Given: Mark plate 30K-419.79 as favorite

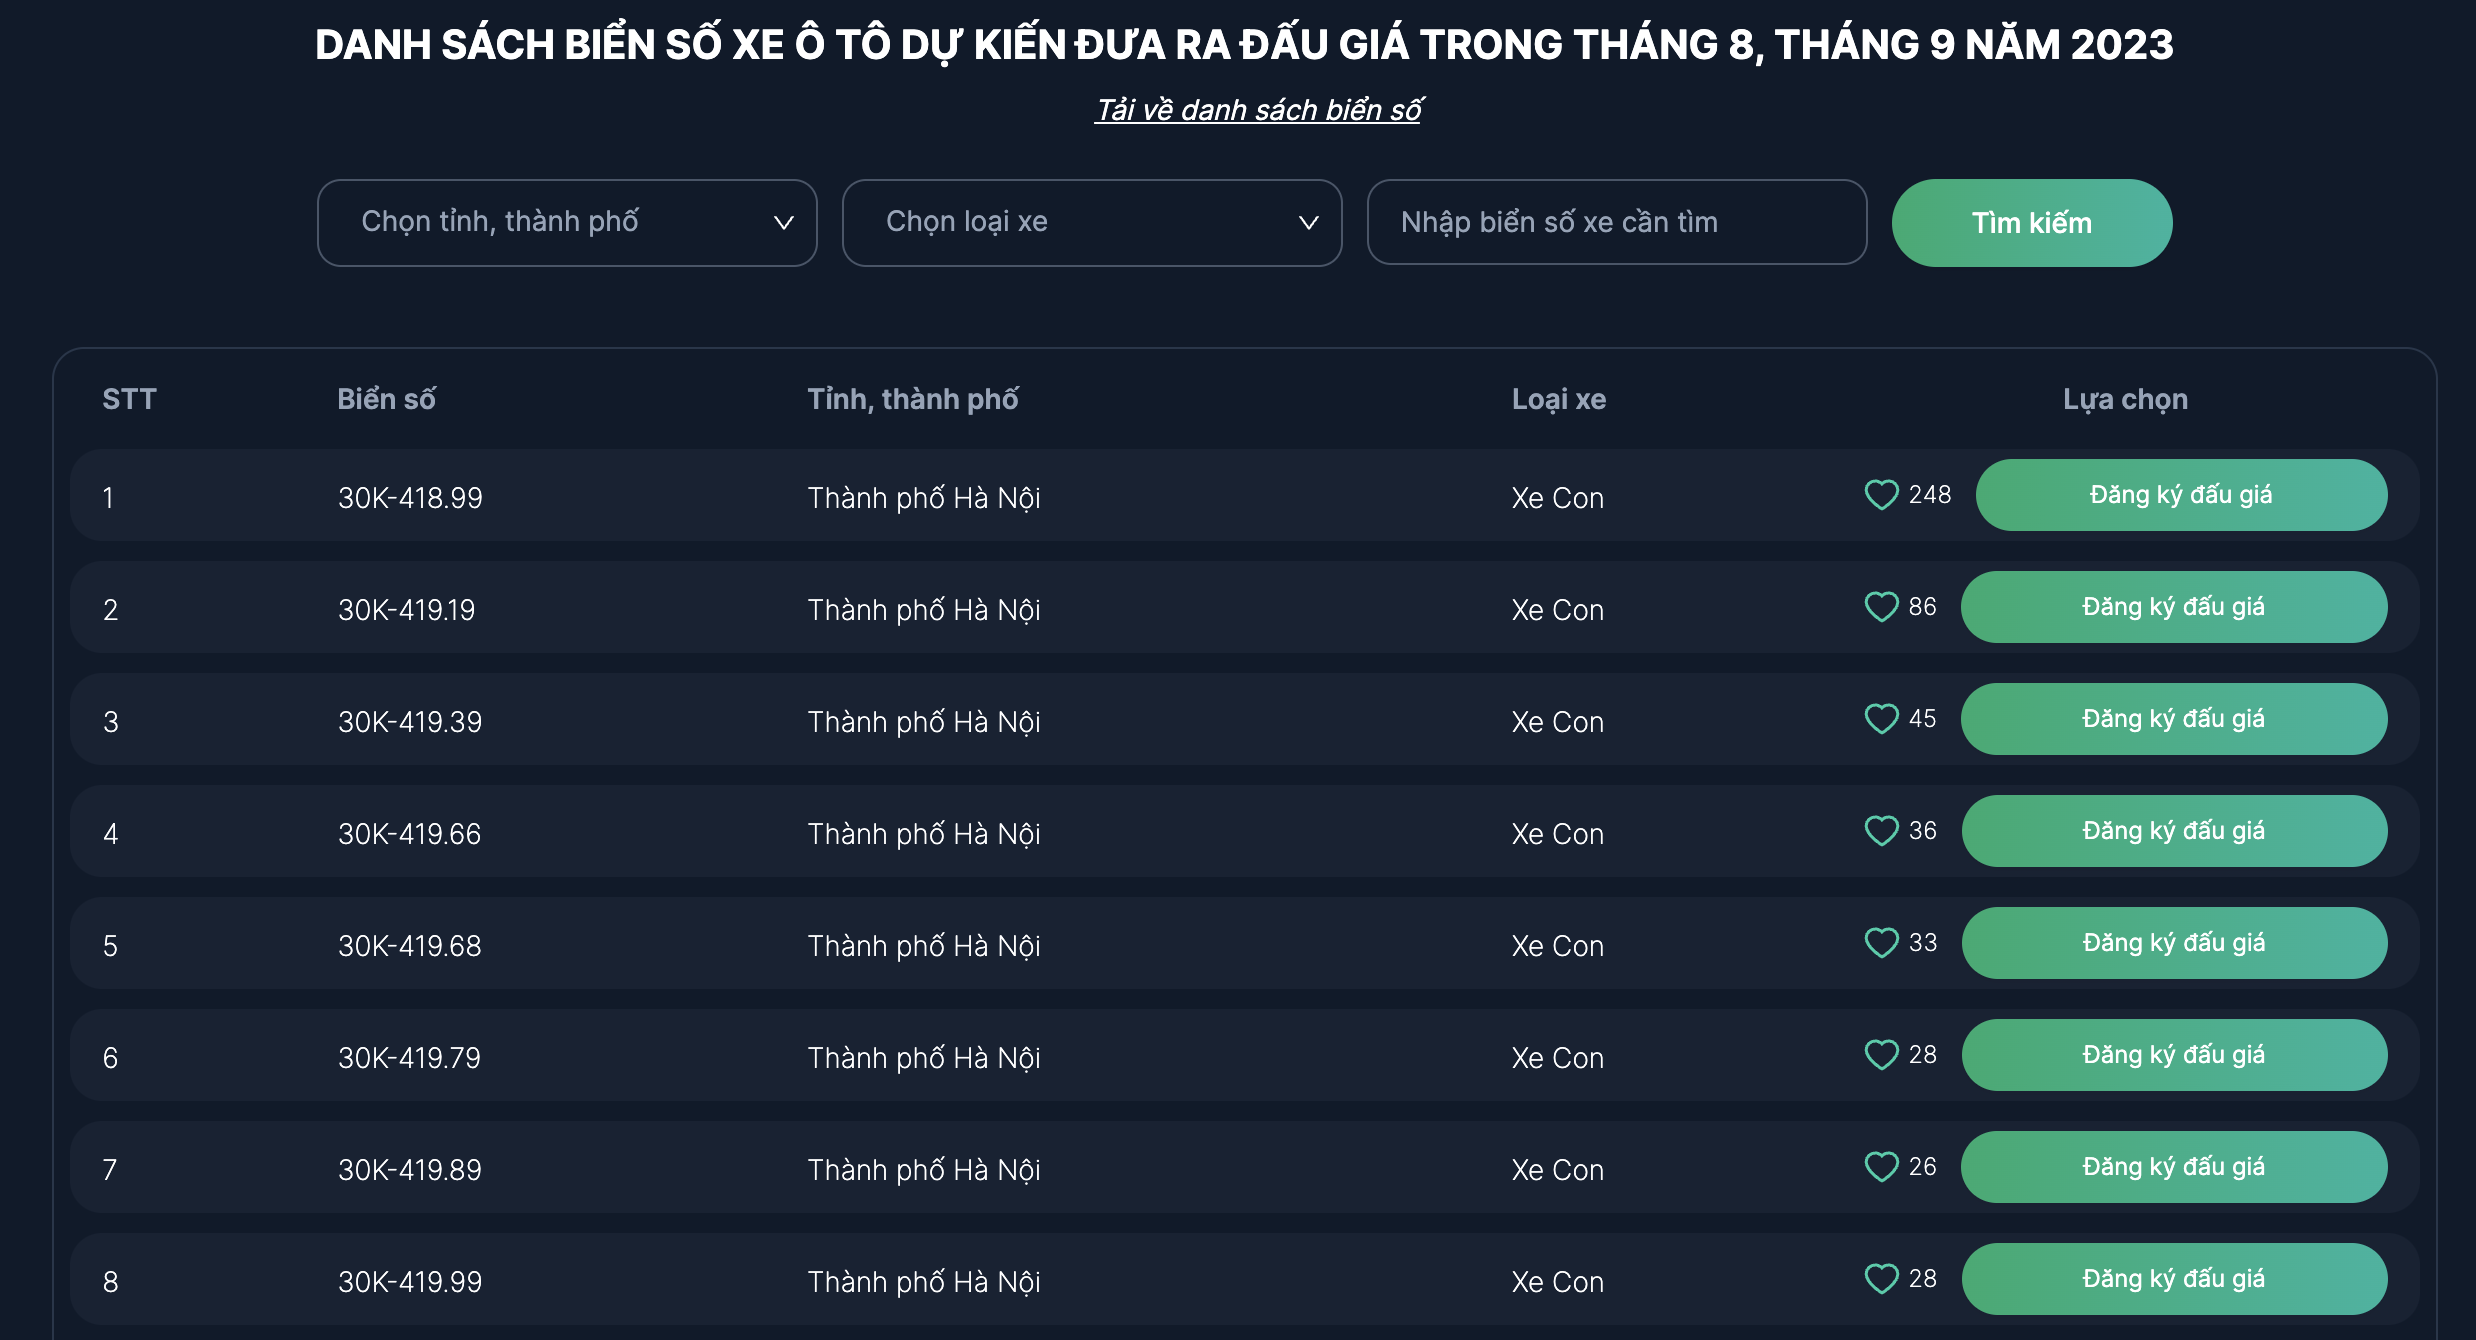Looking at the screenshot, I should (x=1881, y=1055).
